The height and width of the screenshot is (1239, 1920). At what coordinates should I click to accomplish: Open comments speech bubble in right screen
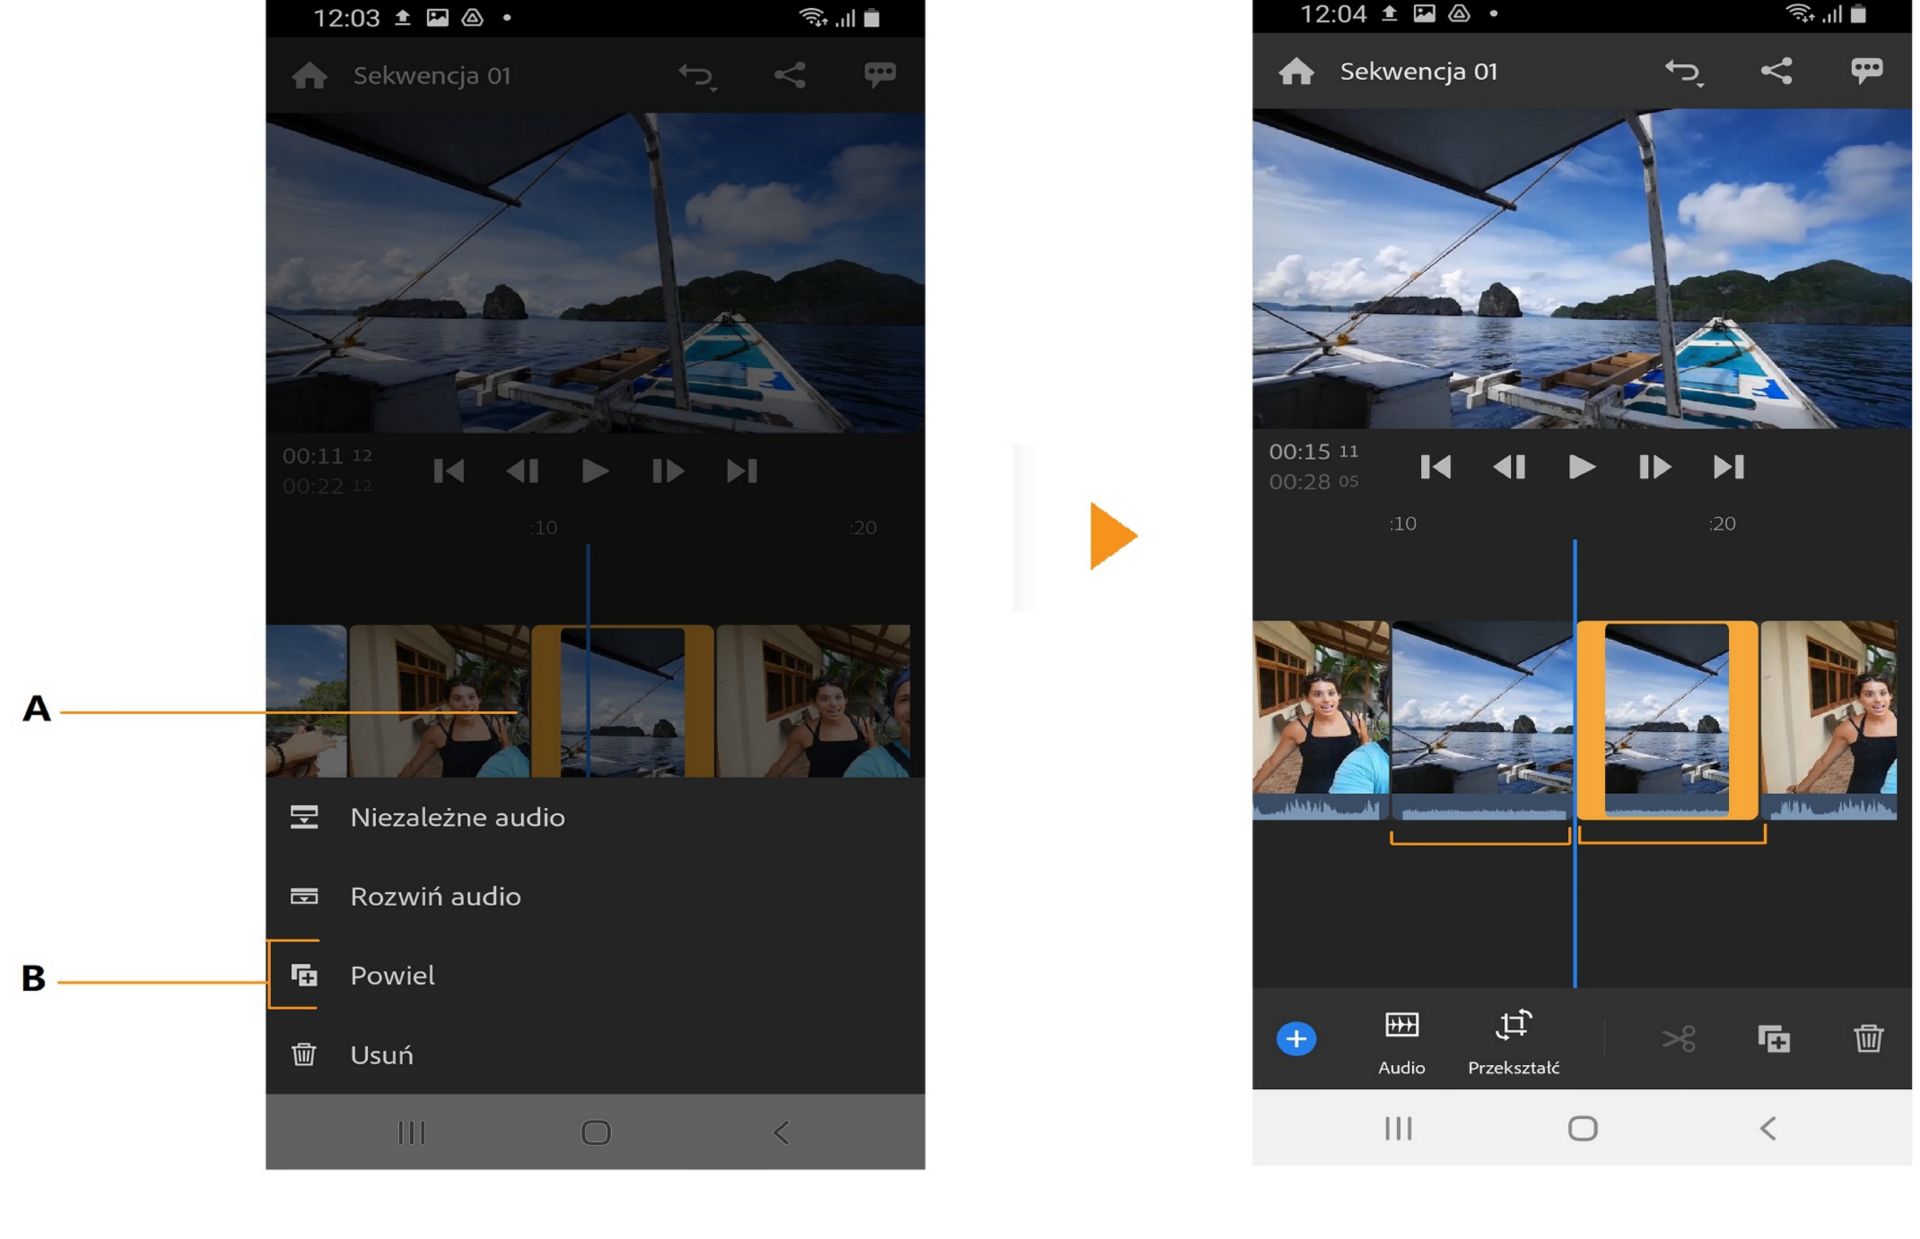coord(1866,71)
